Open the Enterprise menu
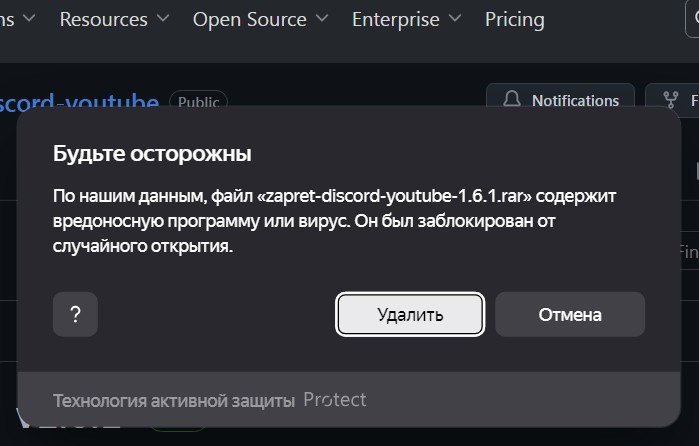 point(395,20)
